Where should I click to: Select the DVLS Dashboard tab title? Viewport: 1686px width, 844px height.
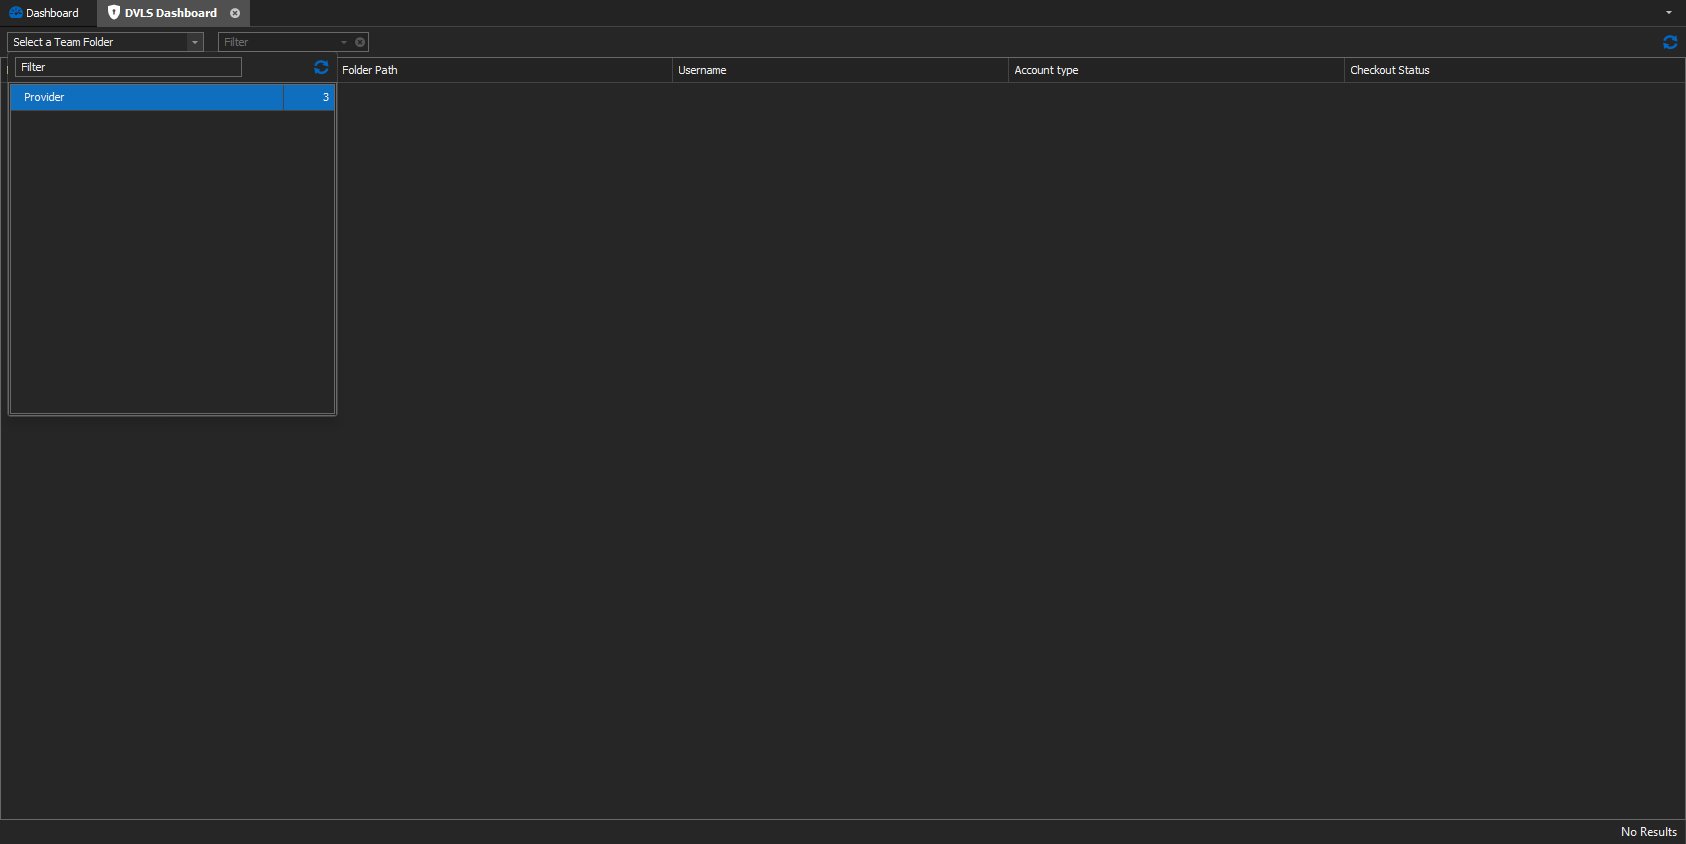(170, 13)
